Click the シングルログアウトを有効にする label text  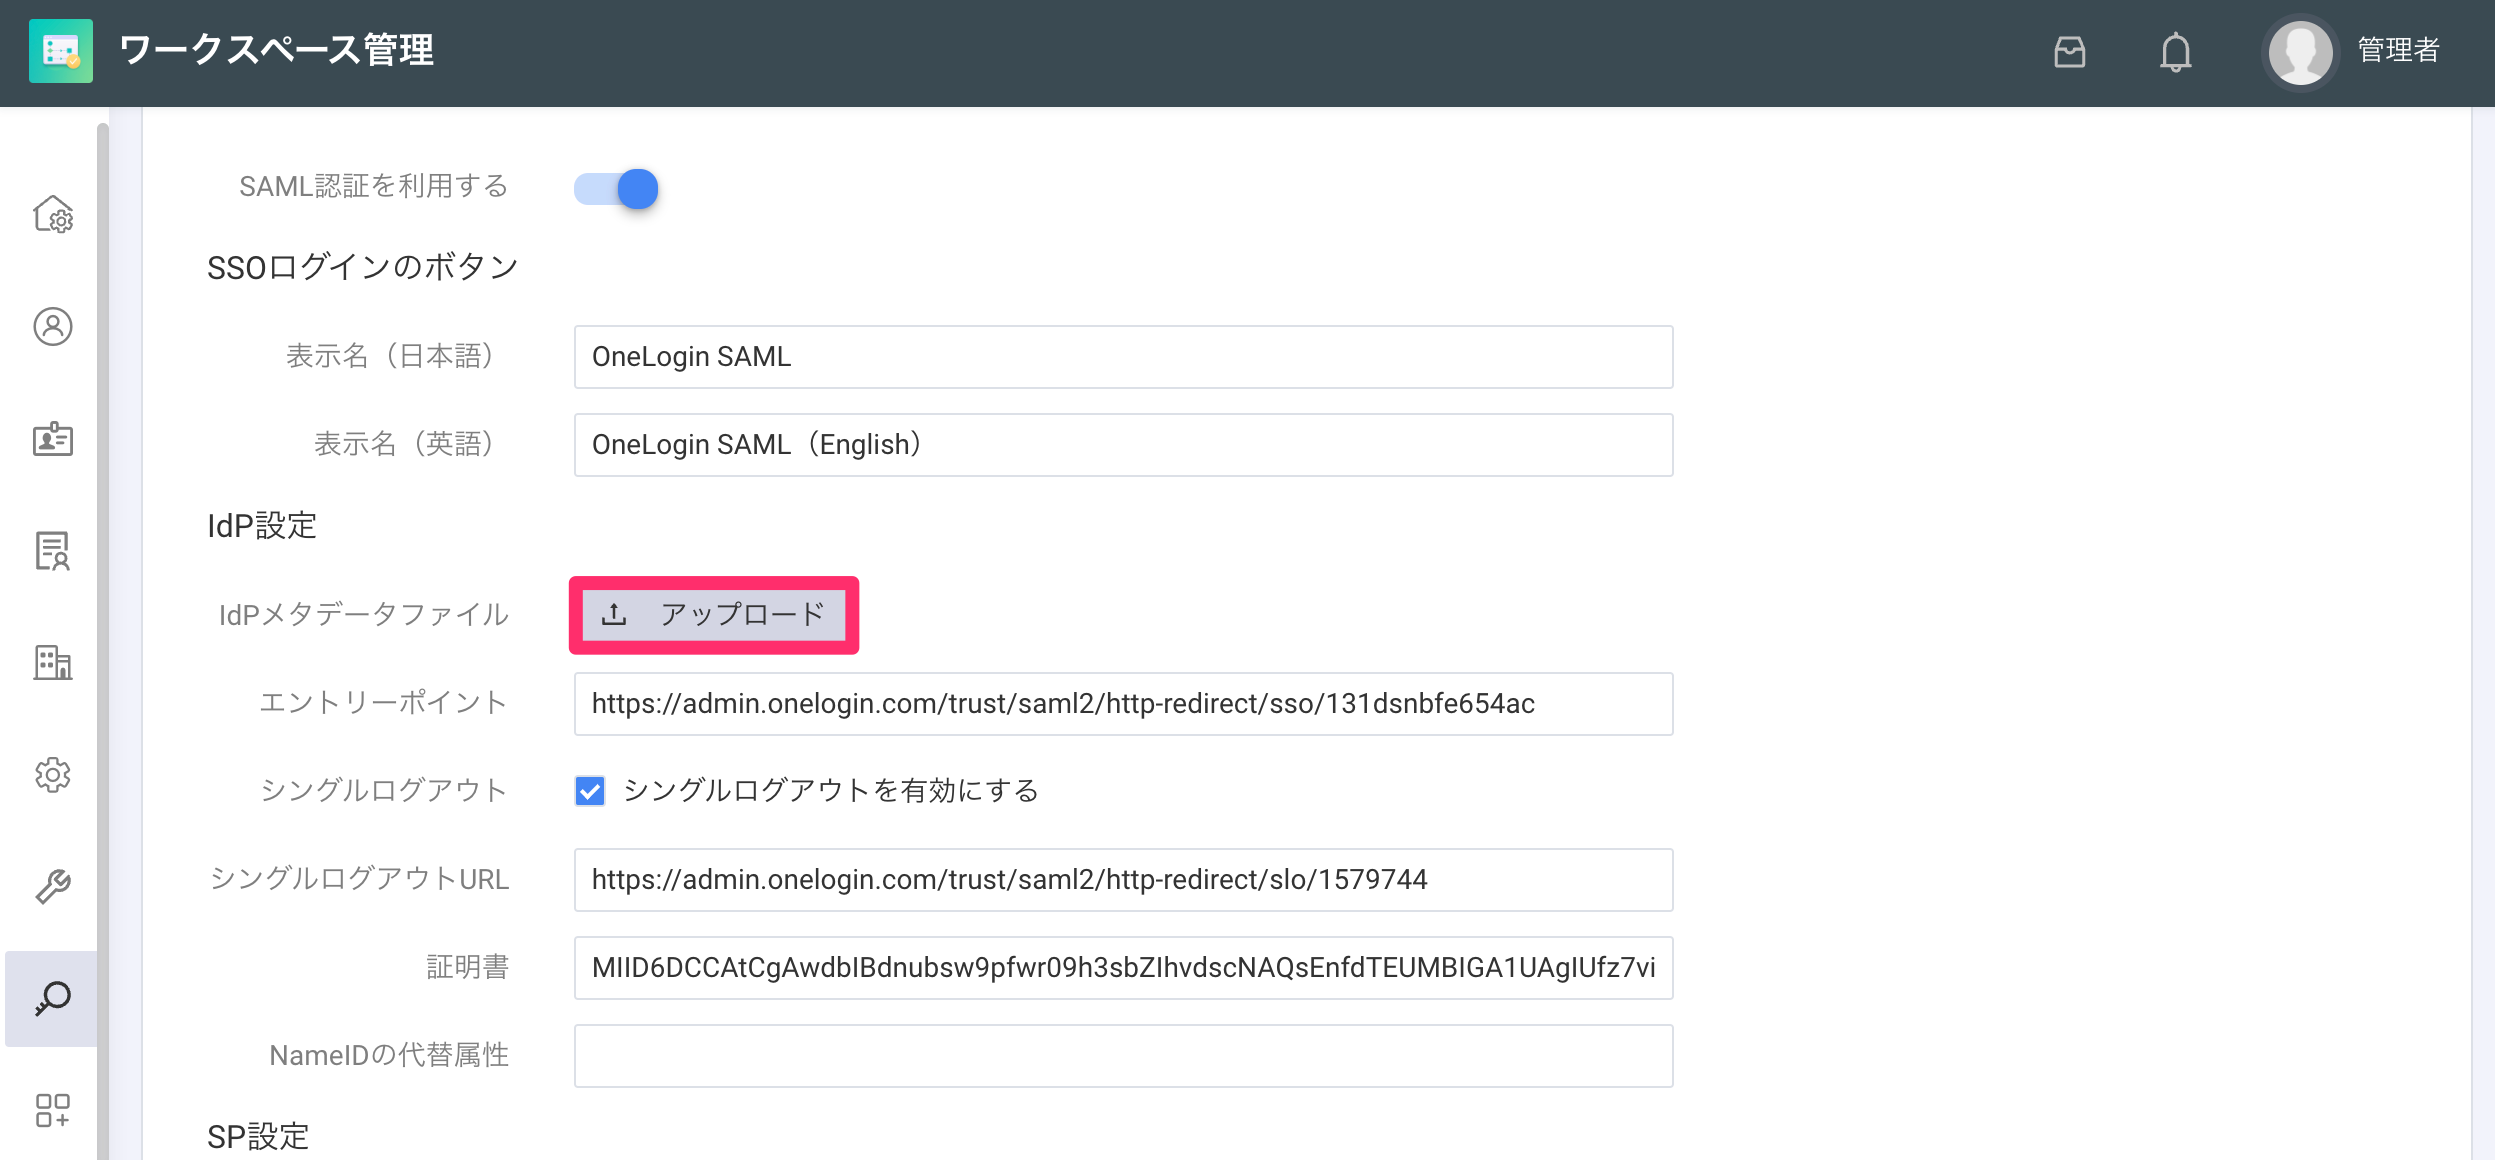pyautogui.click(x=831, y=791)
